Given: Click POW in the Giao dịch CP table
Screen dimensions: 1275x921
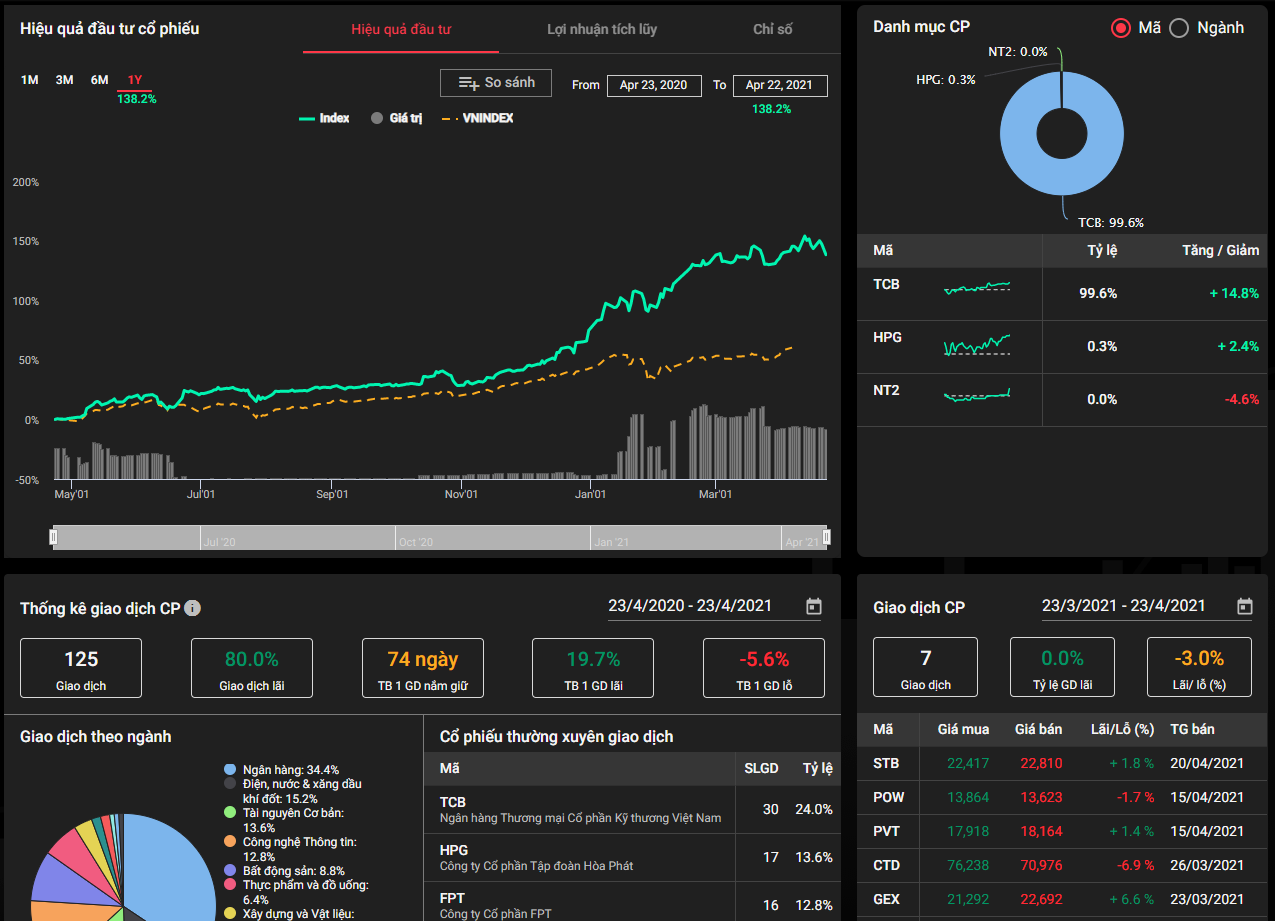Looking at the screenshot, I should [x=888, y=797].
